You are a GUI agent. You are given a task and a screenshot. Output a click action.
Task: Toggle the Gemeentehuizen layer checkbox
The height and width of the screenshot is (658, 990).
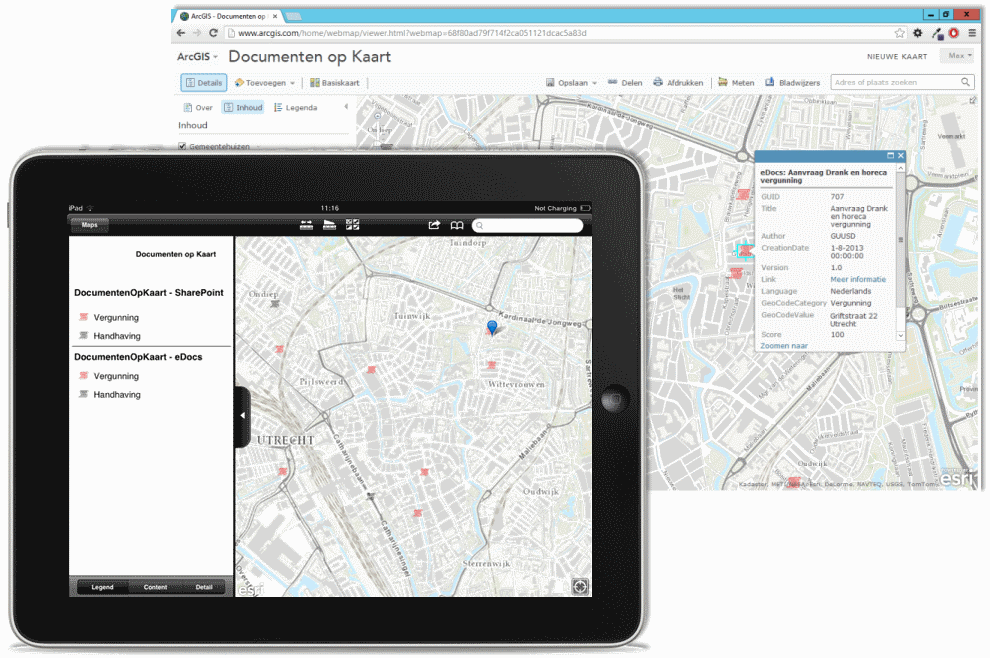[182, 147]
